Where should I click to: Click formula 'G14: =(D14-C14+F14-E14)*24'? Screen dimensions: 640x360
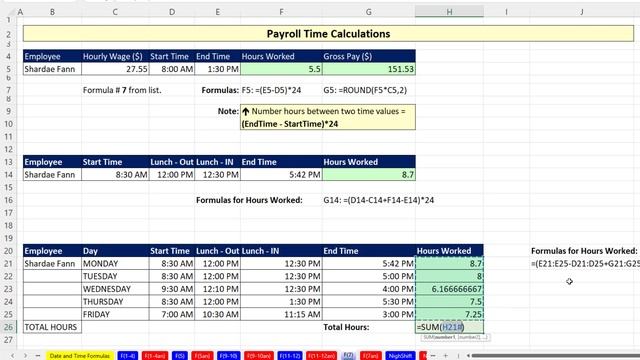tap(379, 200)
